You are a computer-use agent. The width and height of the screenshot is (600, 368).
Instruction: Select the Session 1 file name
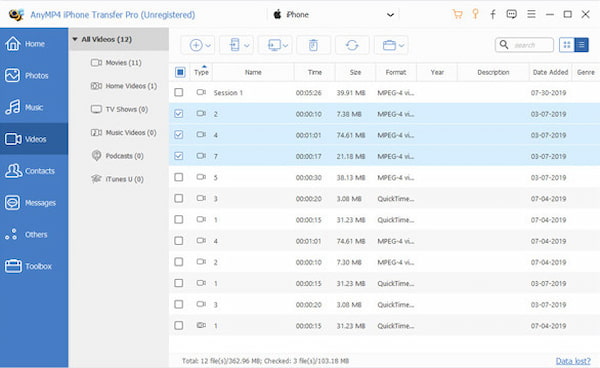tap(228, 93)
